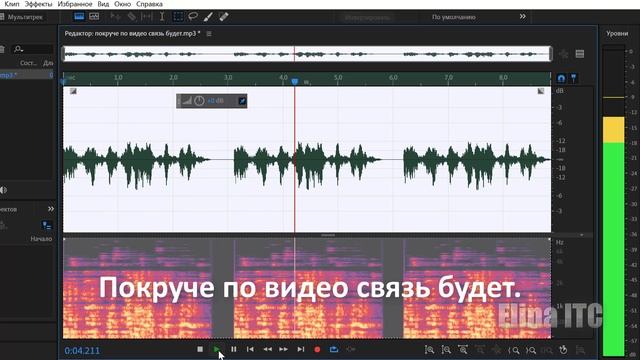Click the fade-in handle
640x360 pixels.
click(73, 91)
